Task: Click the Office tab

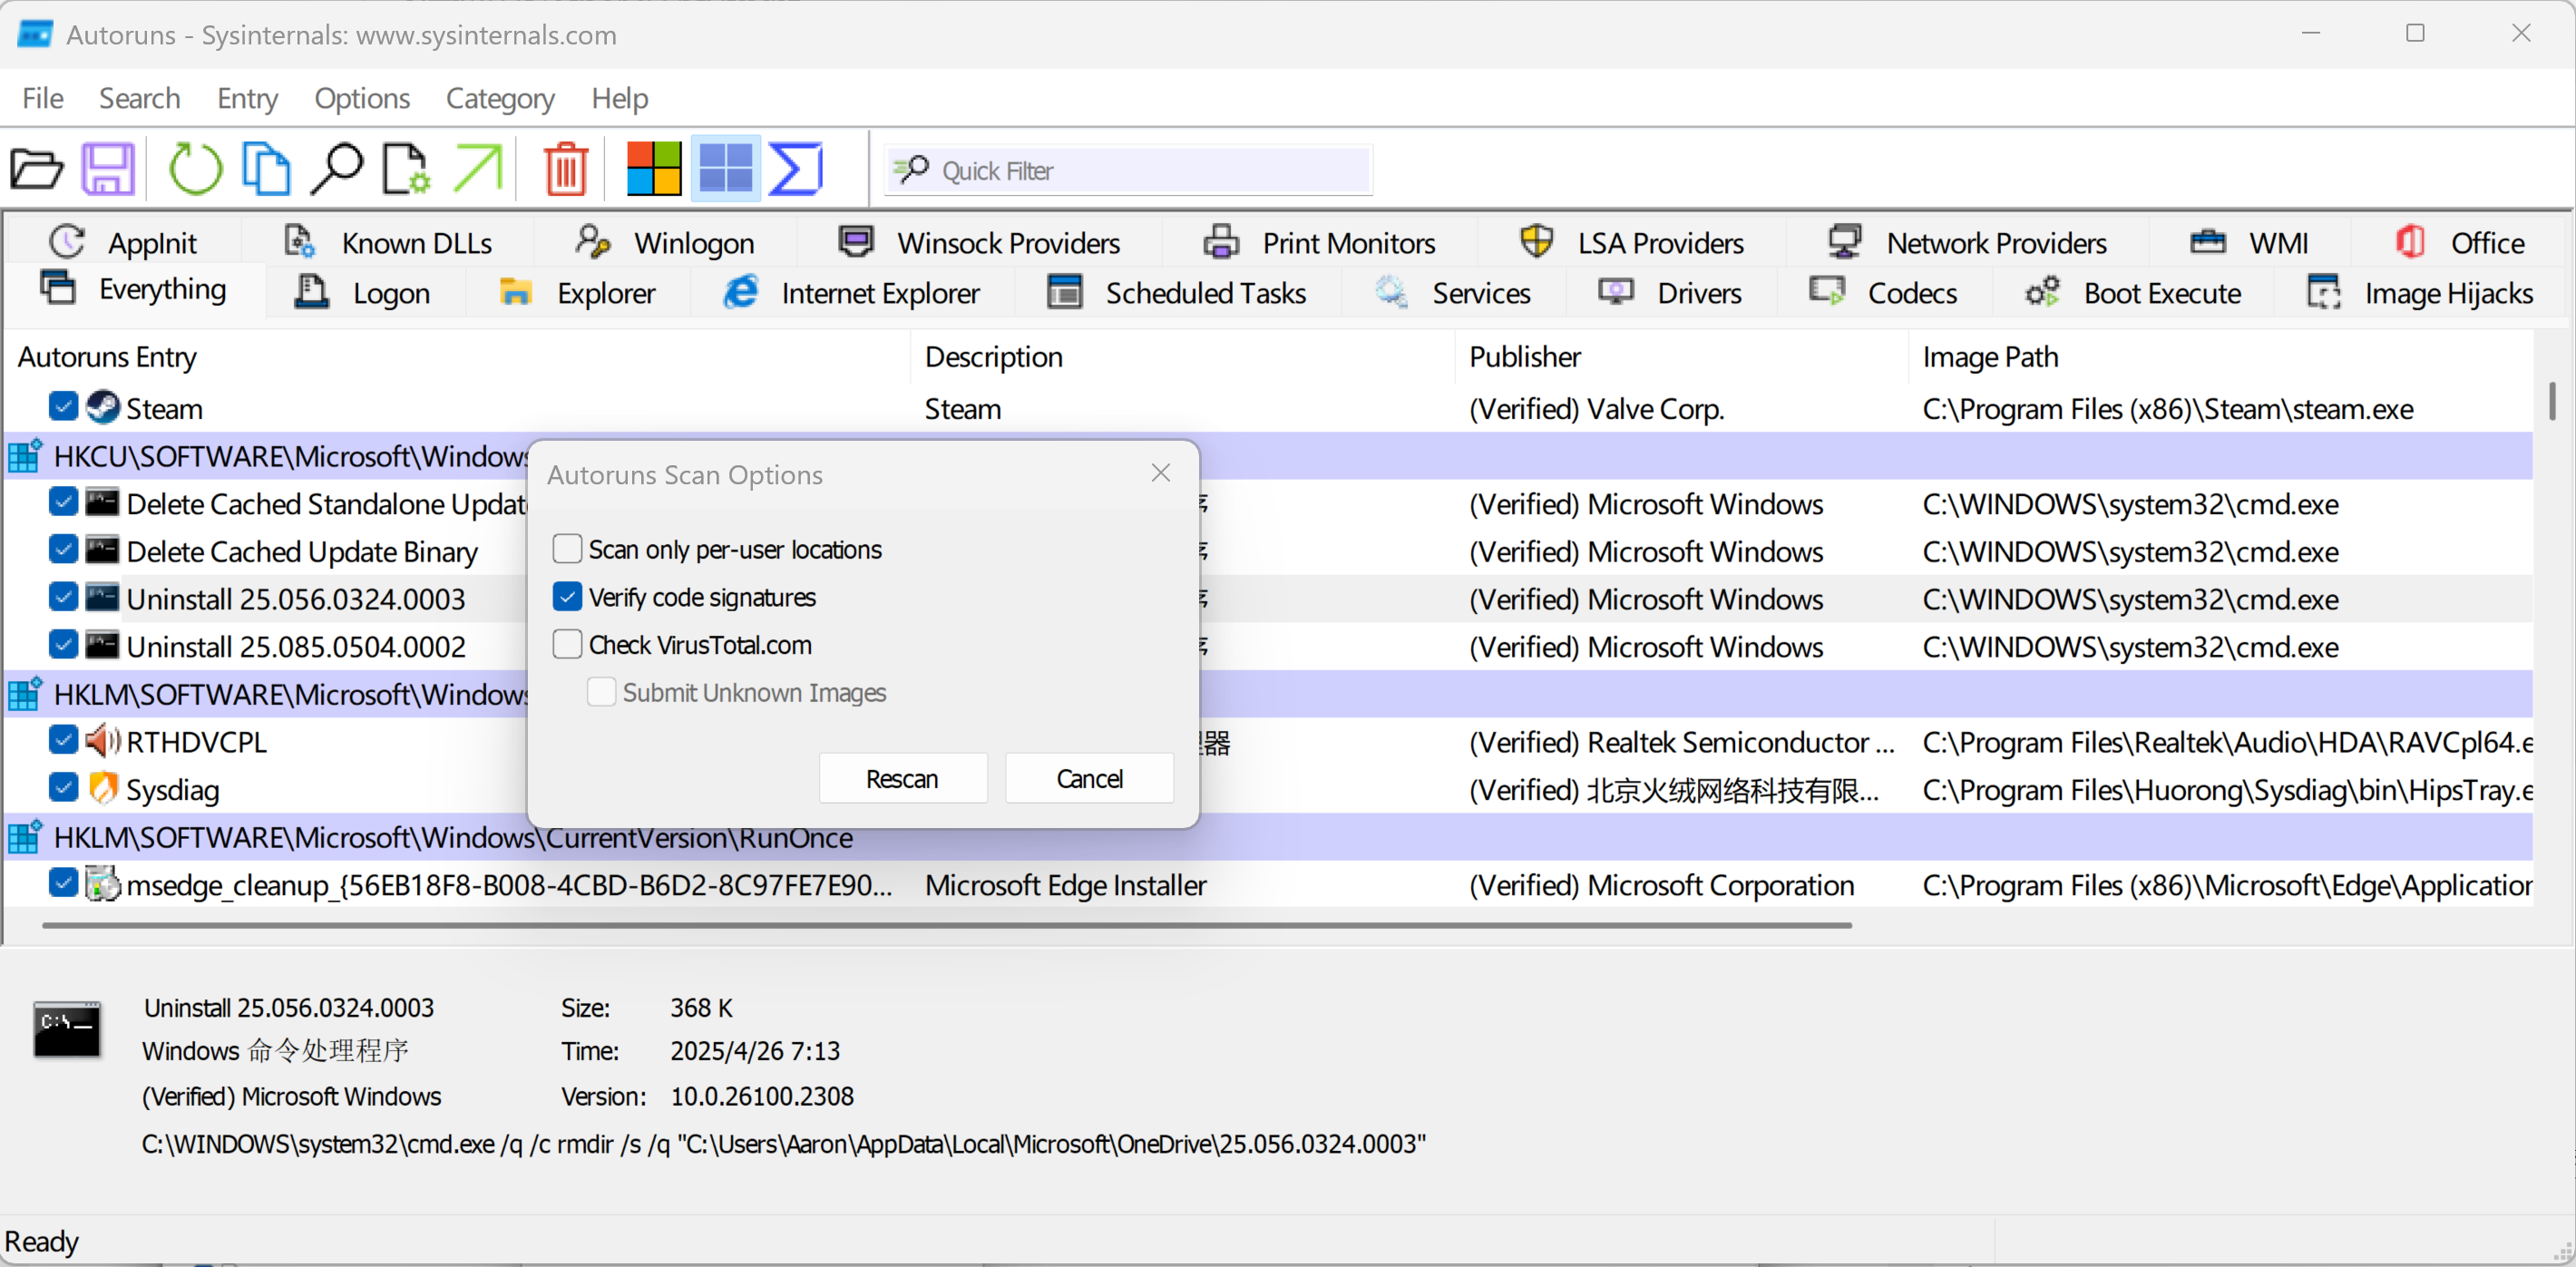Action: (2459, 243)
